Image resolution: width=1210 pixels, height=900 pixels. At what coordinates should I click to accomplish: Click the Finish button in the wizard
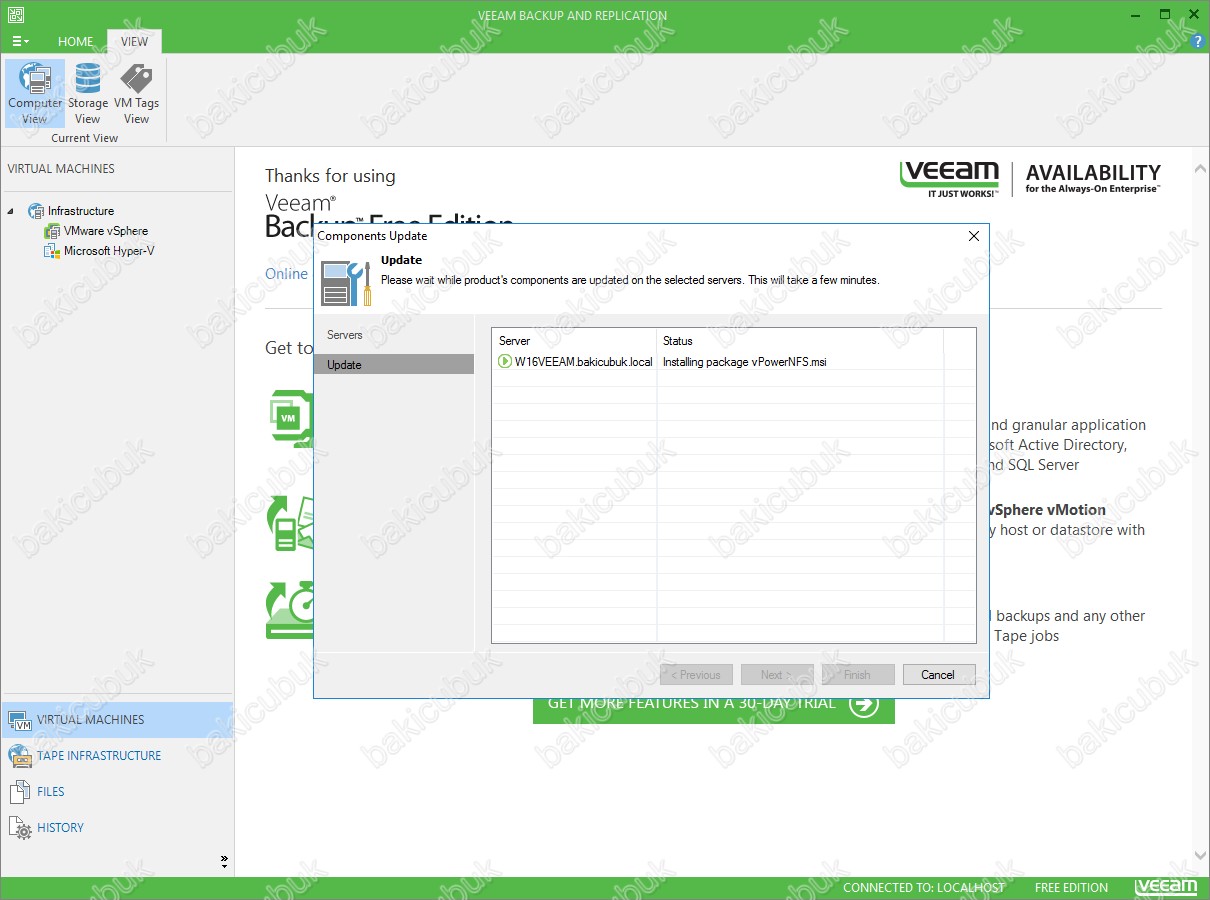tap(858, 675)
